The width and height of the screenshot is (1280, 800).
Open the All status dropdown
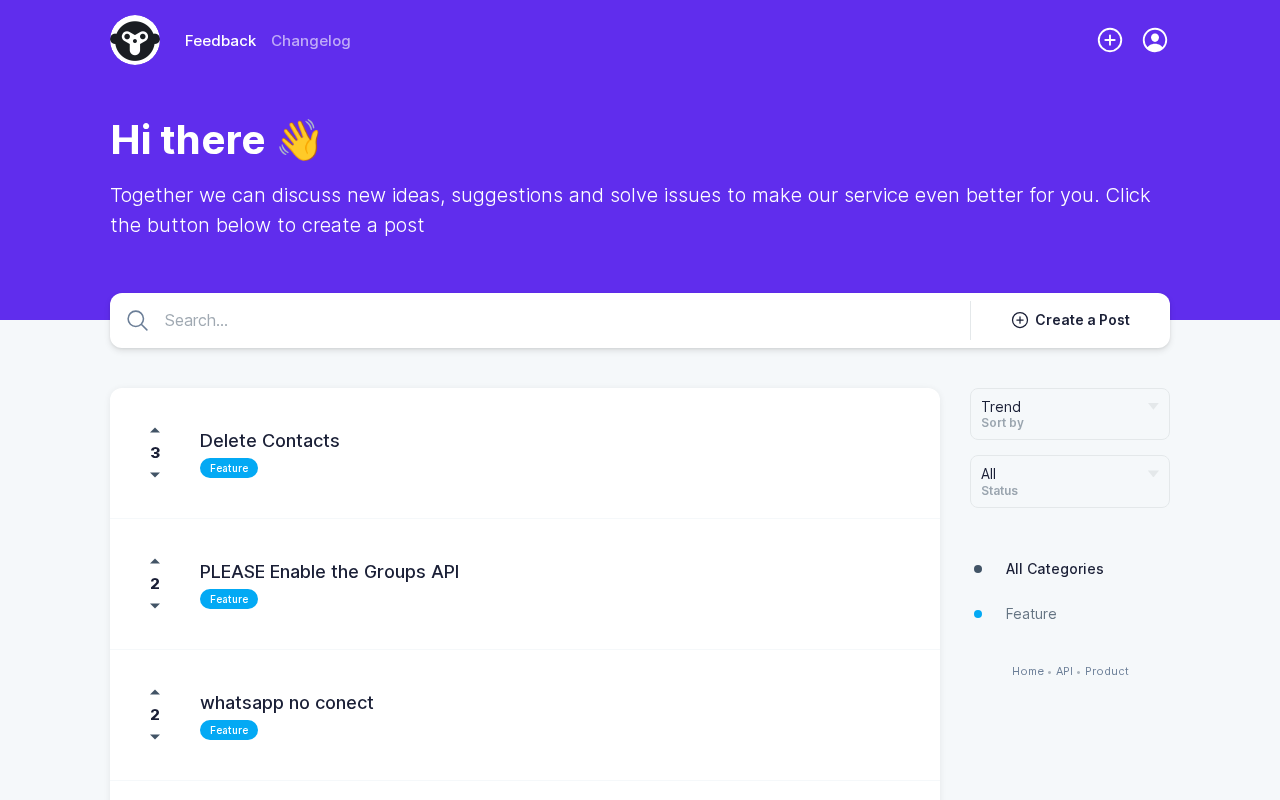1069,481
